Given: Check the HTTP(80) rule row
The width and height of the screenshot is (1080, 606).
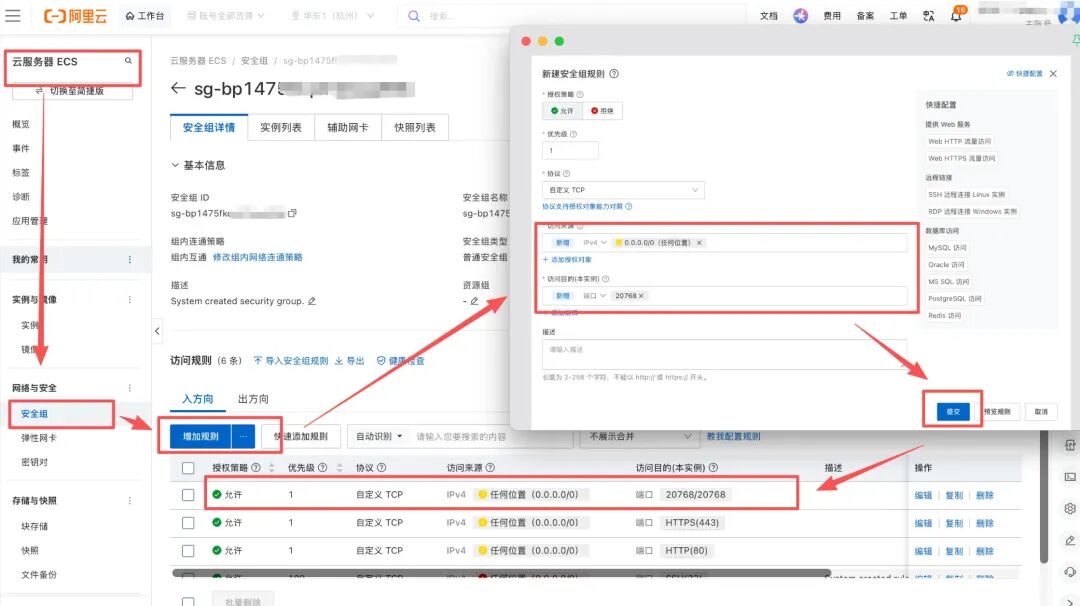Looking at the screenshot, I should 188,550.
